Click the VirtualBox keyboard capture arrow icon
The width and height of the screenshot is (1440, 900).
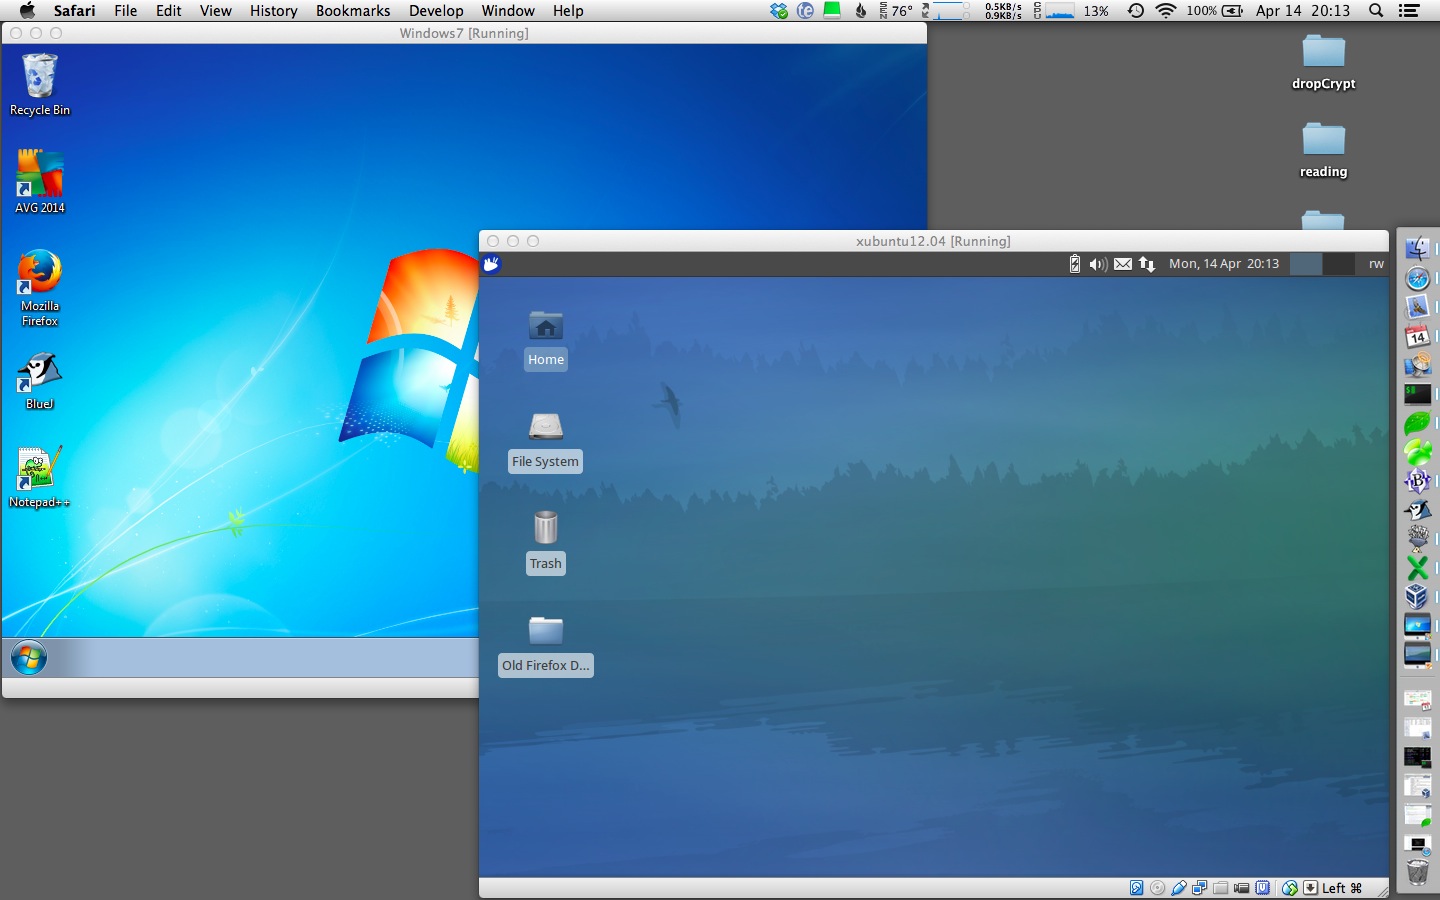[1310, 888]
